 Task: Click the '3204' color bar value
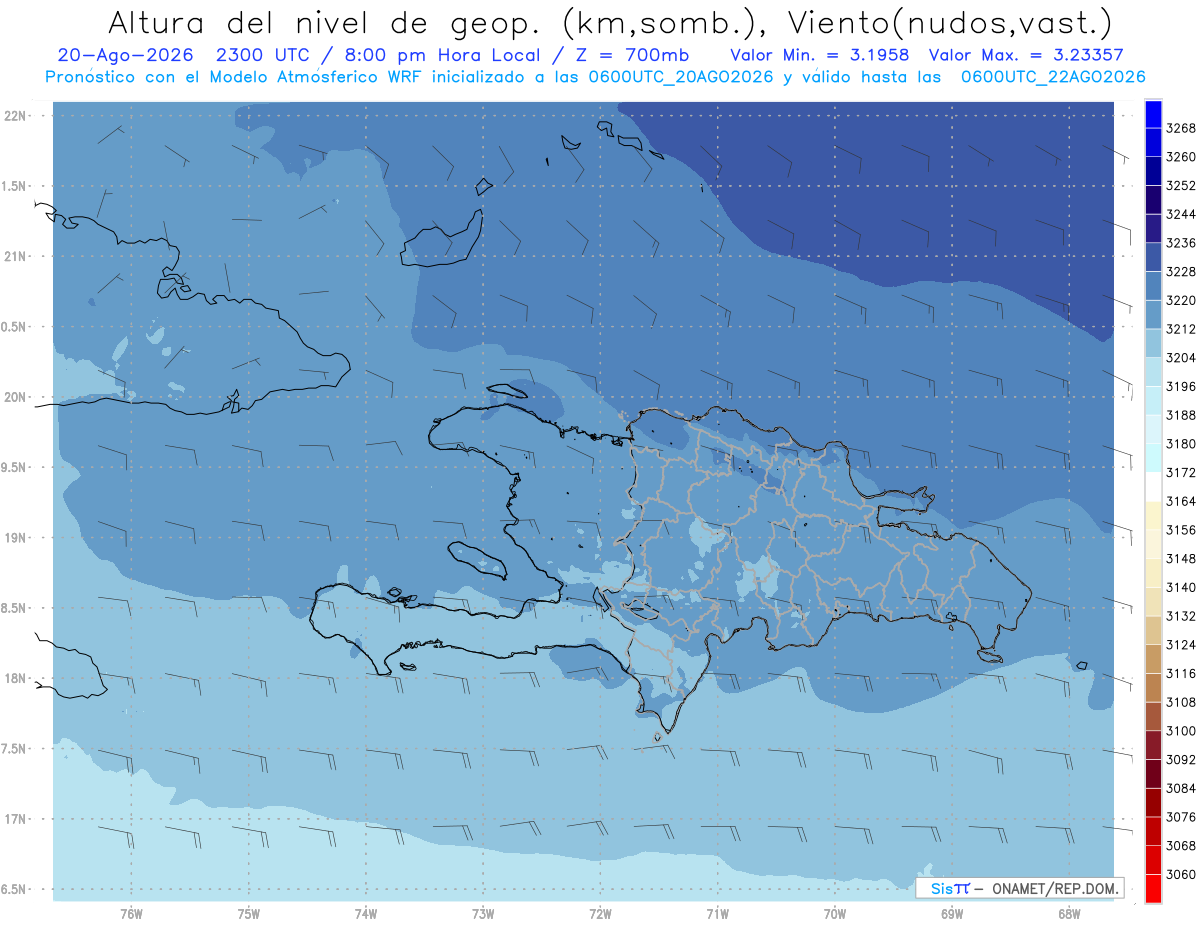(1181, 358)
